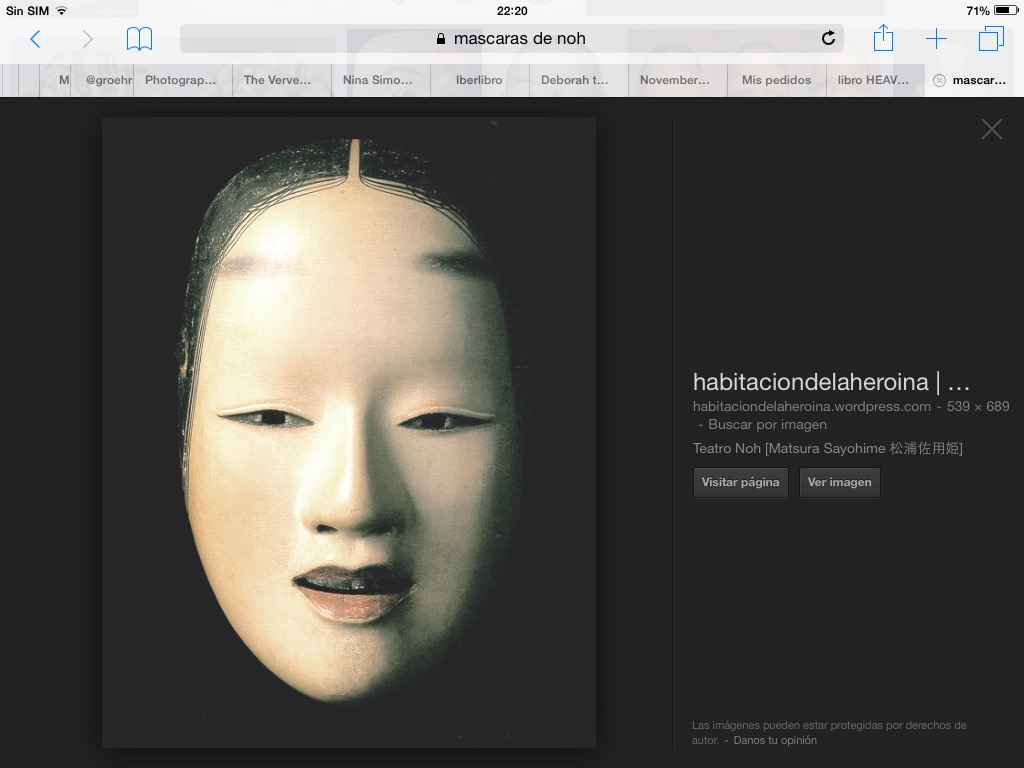Open the habitaciondelaheroina title link

pyautogui.click(x=831, y=381)
